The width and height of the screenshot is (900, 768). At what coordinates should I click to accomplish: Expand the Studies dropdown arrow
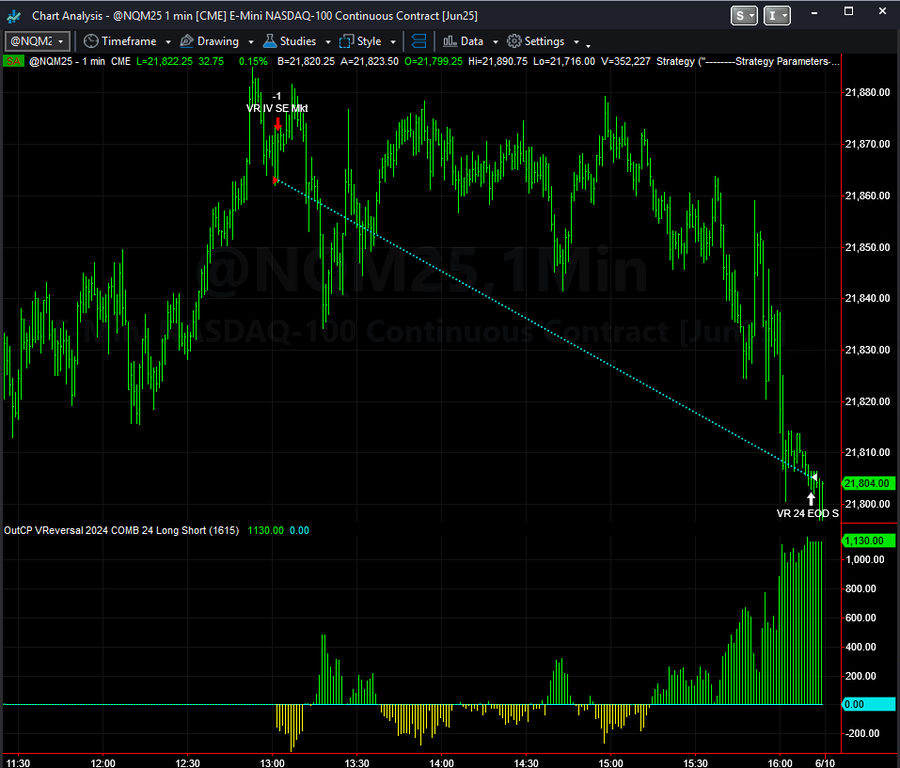[x=328, y=42]
